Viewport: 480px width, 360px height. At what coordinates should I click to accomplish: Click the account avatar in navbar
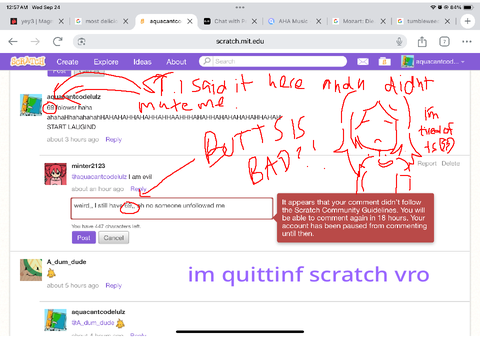click(407, 62)
